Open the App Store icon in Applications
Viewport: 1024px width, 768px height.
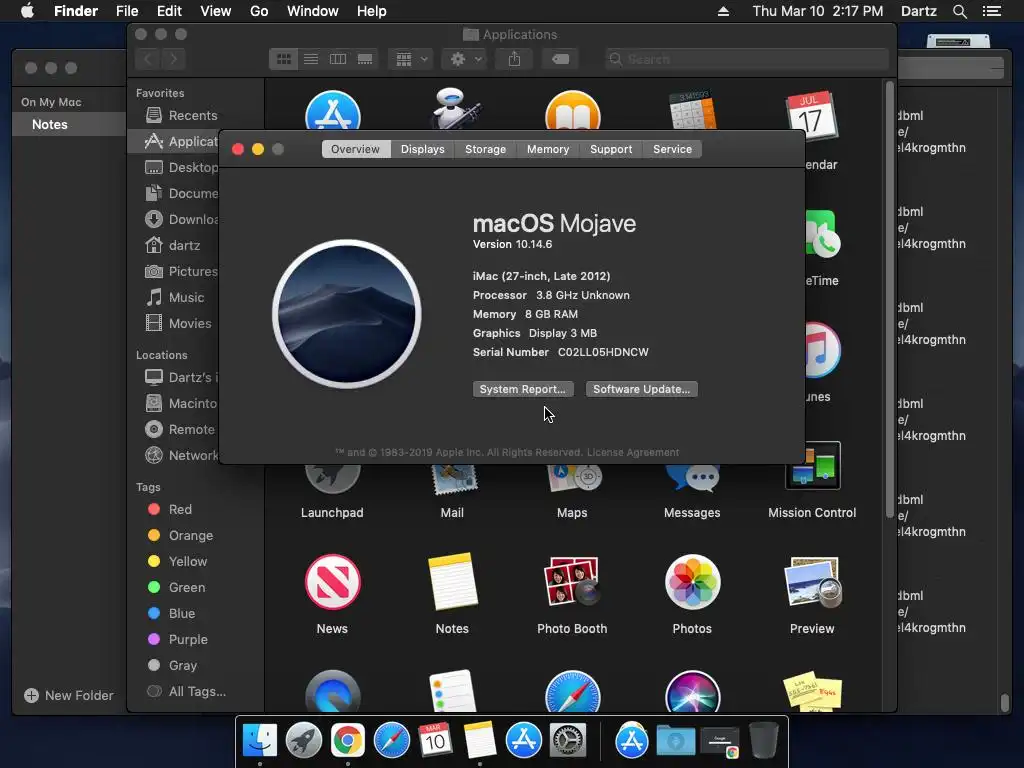332,111
